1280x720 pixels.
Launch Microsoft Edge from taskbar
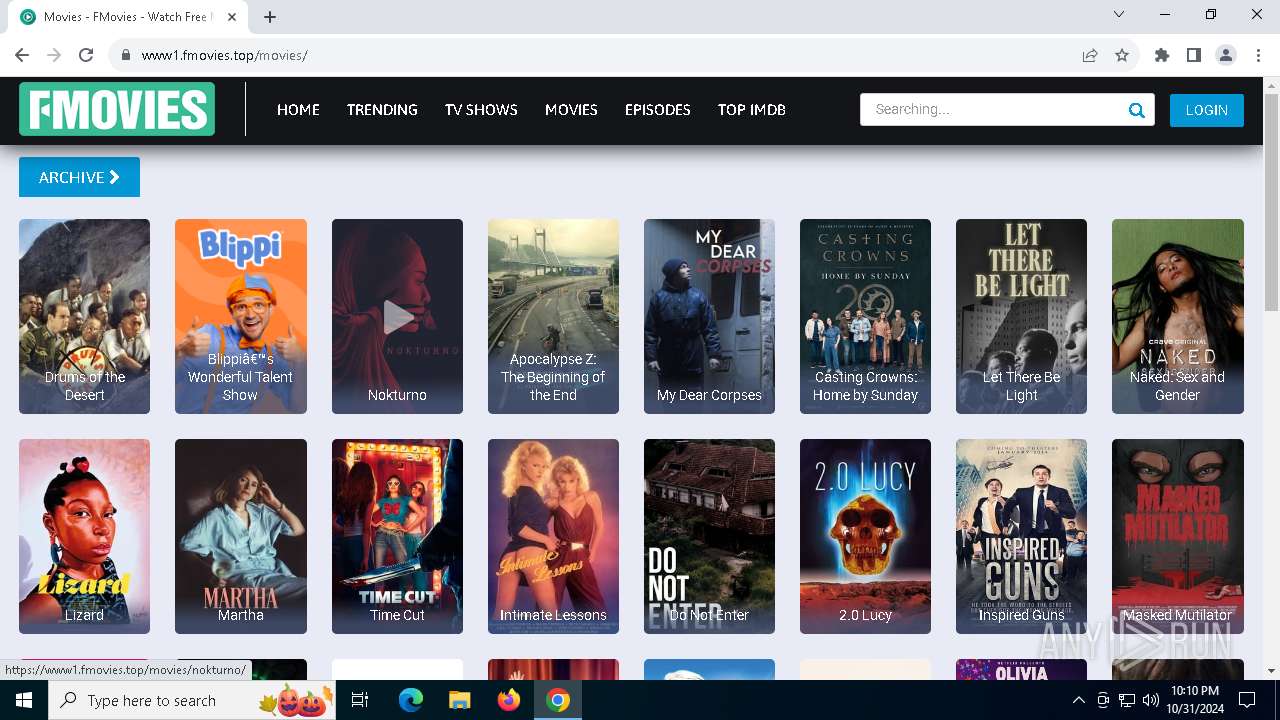(x=411, y=700)
